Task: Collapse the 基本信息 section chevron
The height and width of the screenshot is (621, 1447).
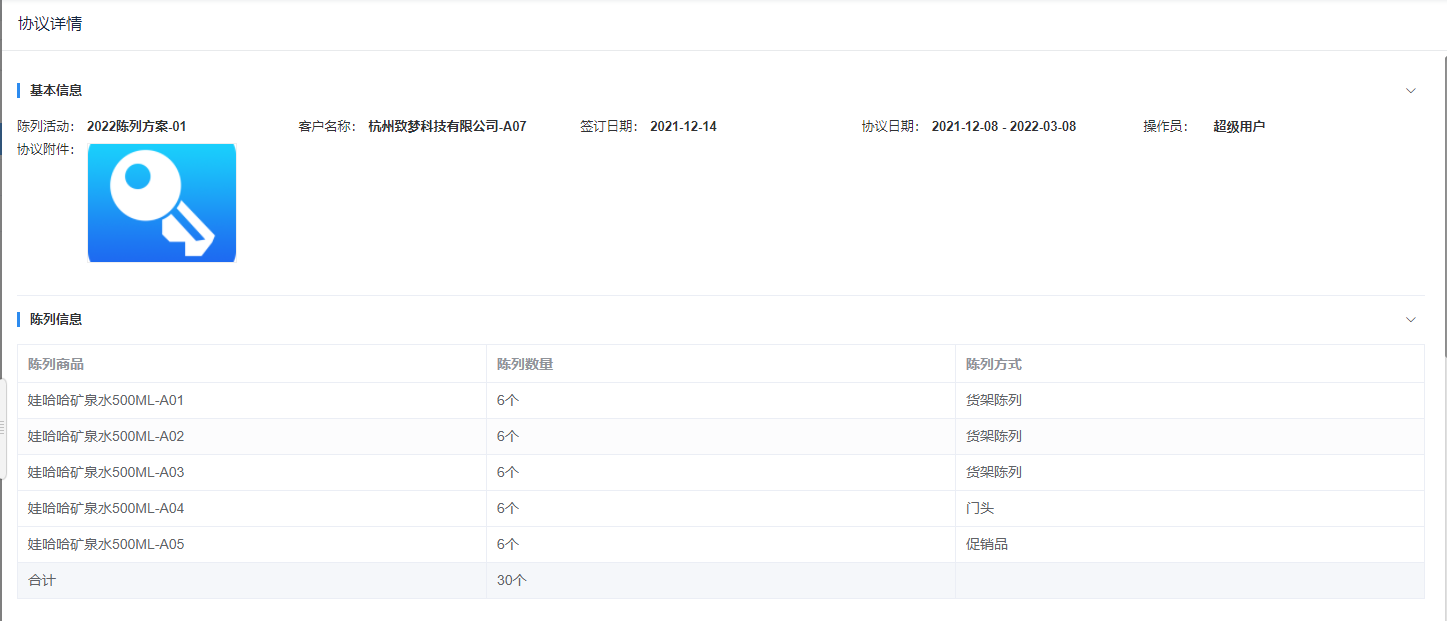Action: pyautogui.click(x=1411, y=90)
